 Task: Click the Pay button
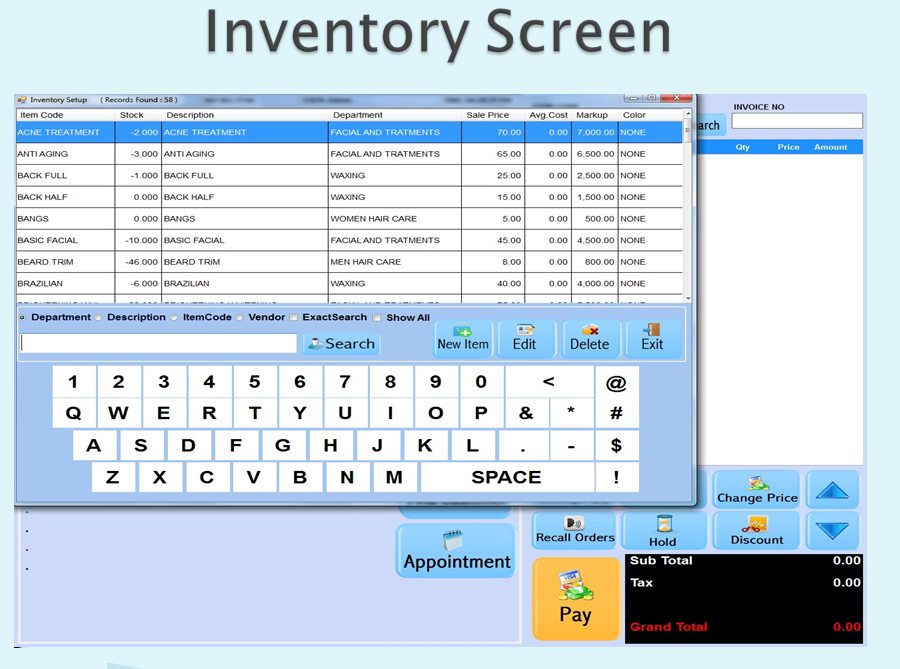pyautogui.click(x=574, y=599)
